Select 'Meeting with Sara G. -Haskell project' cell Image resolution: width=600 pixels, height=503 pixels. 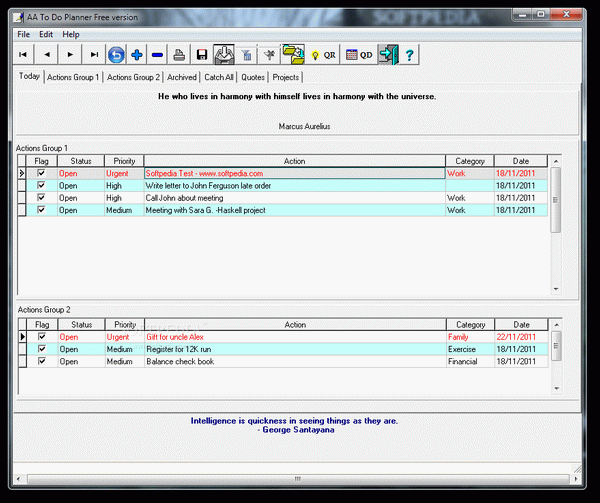click(295, 210)
